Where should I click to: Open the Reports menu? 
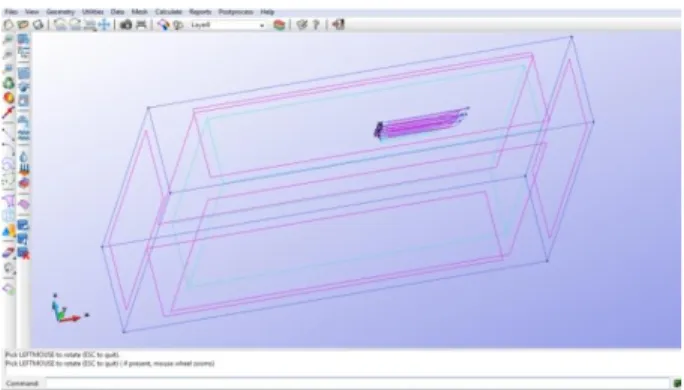[200, 12]
